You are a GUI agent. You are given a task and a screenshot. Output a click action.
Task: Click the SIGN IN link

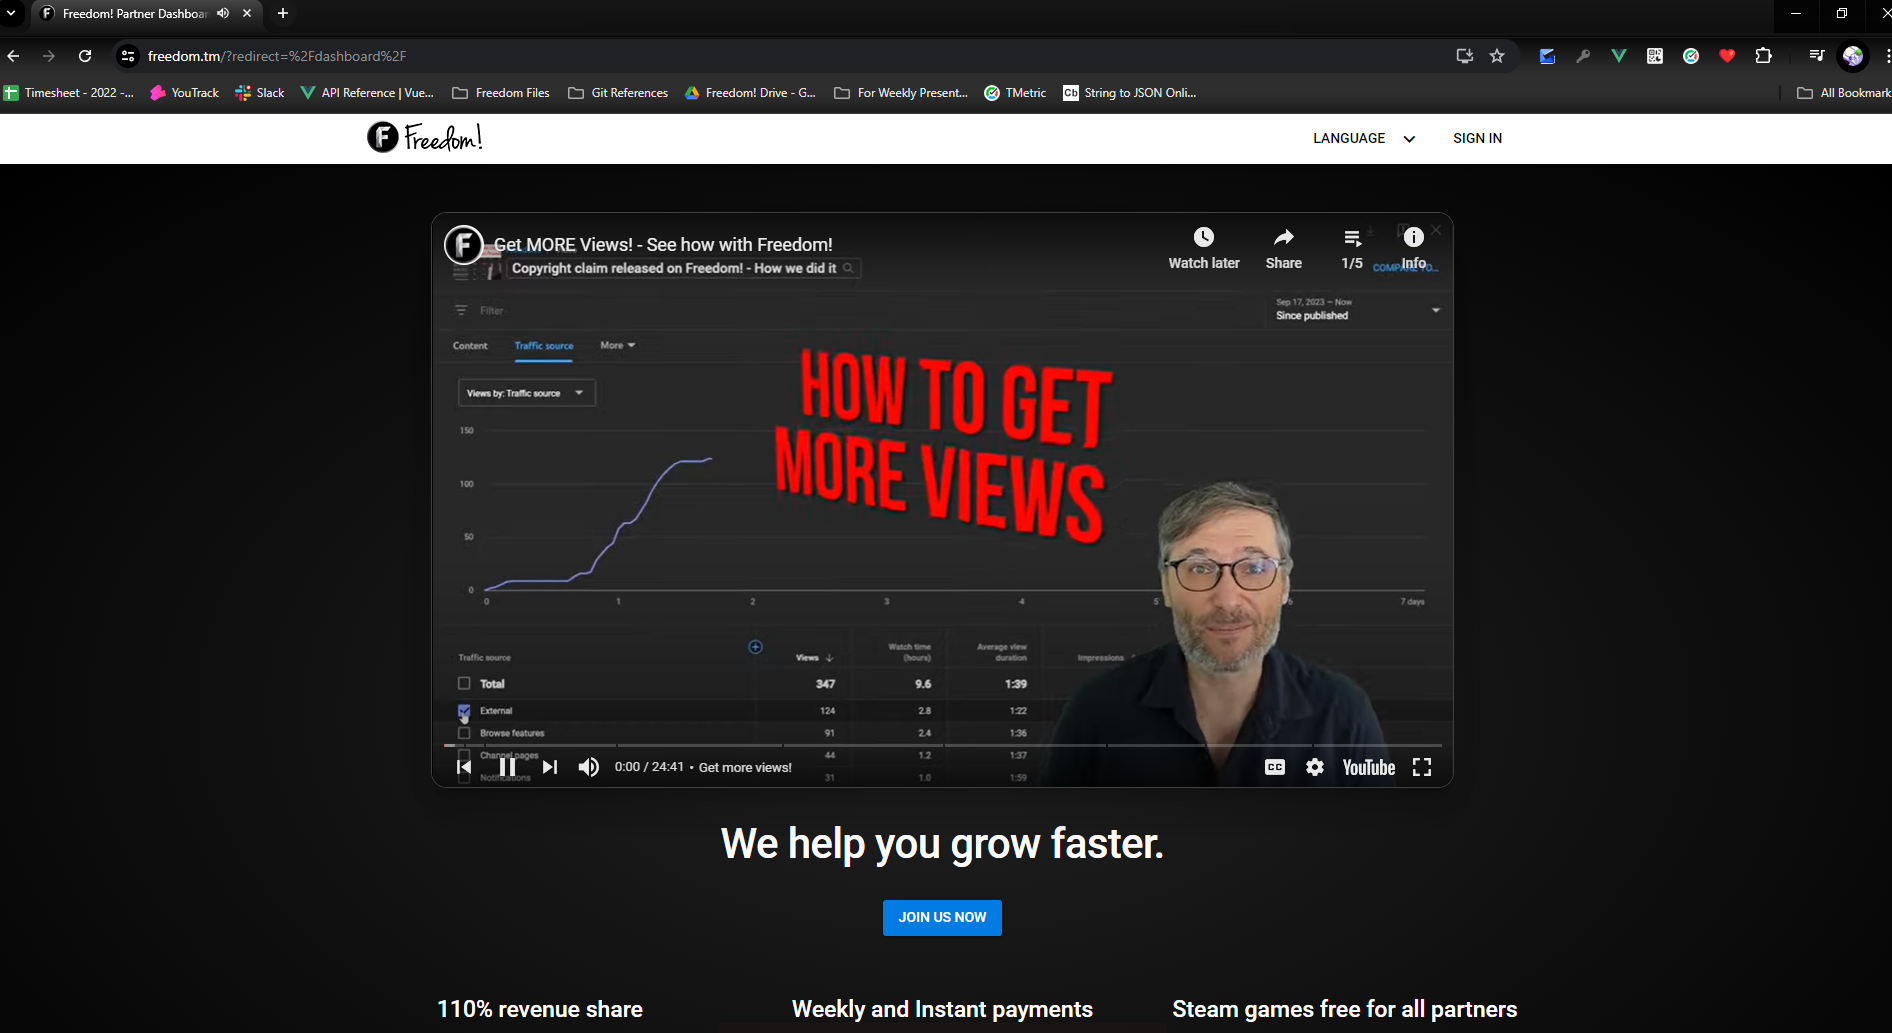coord(1477,139)
